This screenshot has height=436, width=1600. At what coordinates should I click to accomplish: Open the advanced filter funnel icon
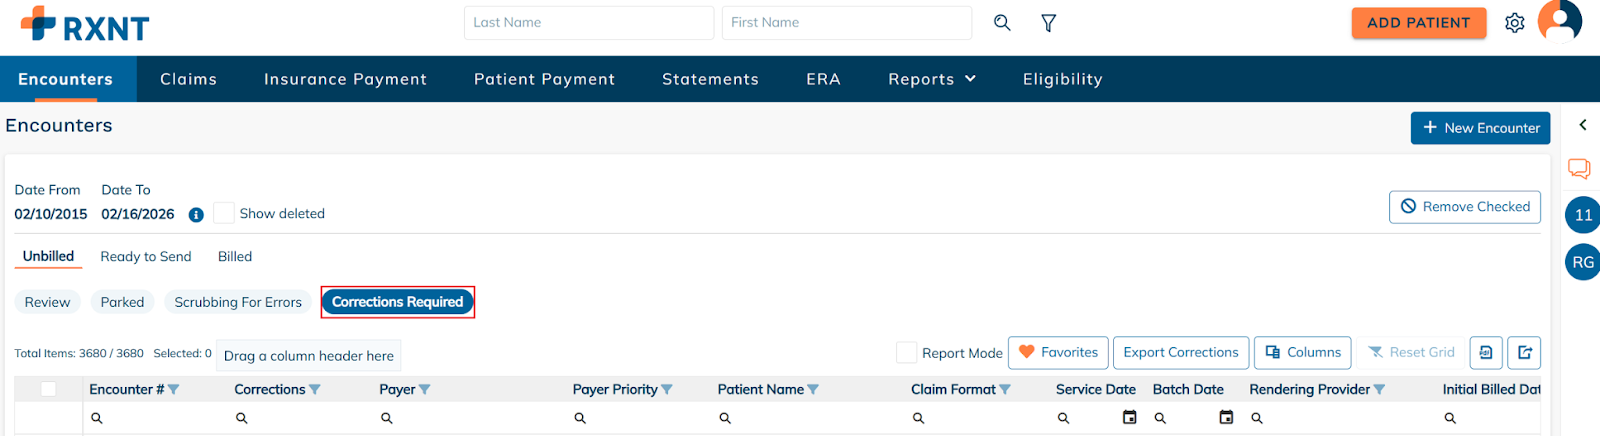1048,23
